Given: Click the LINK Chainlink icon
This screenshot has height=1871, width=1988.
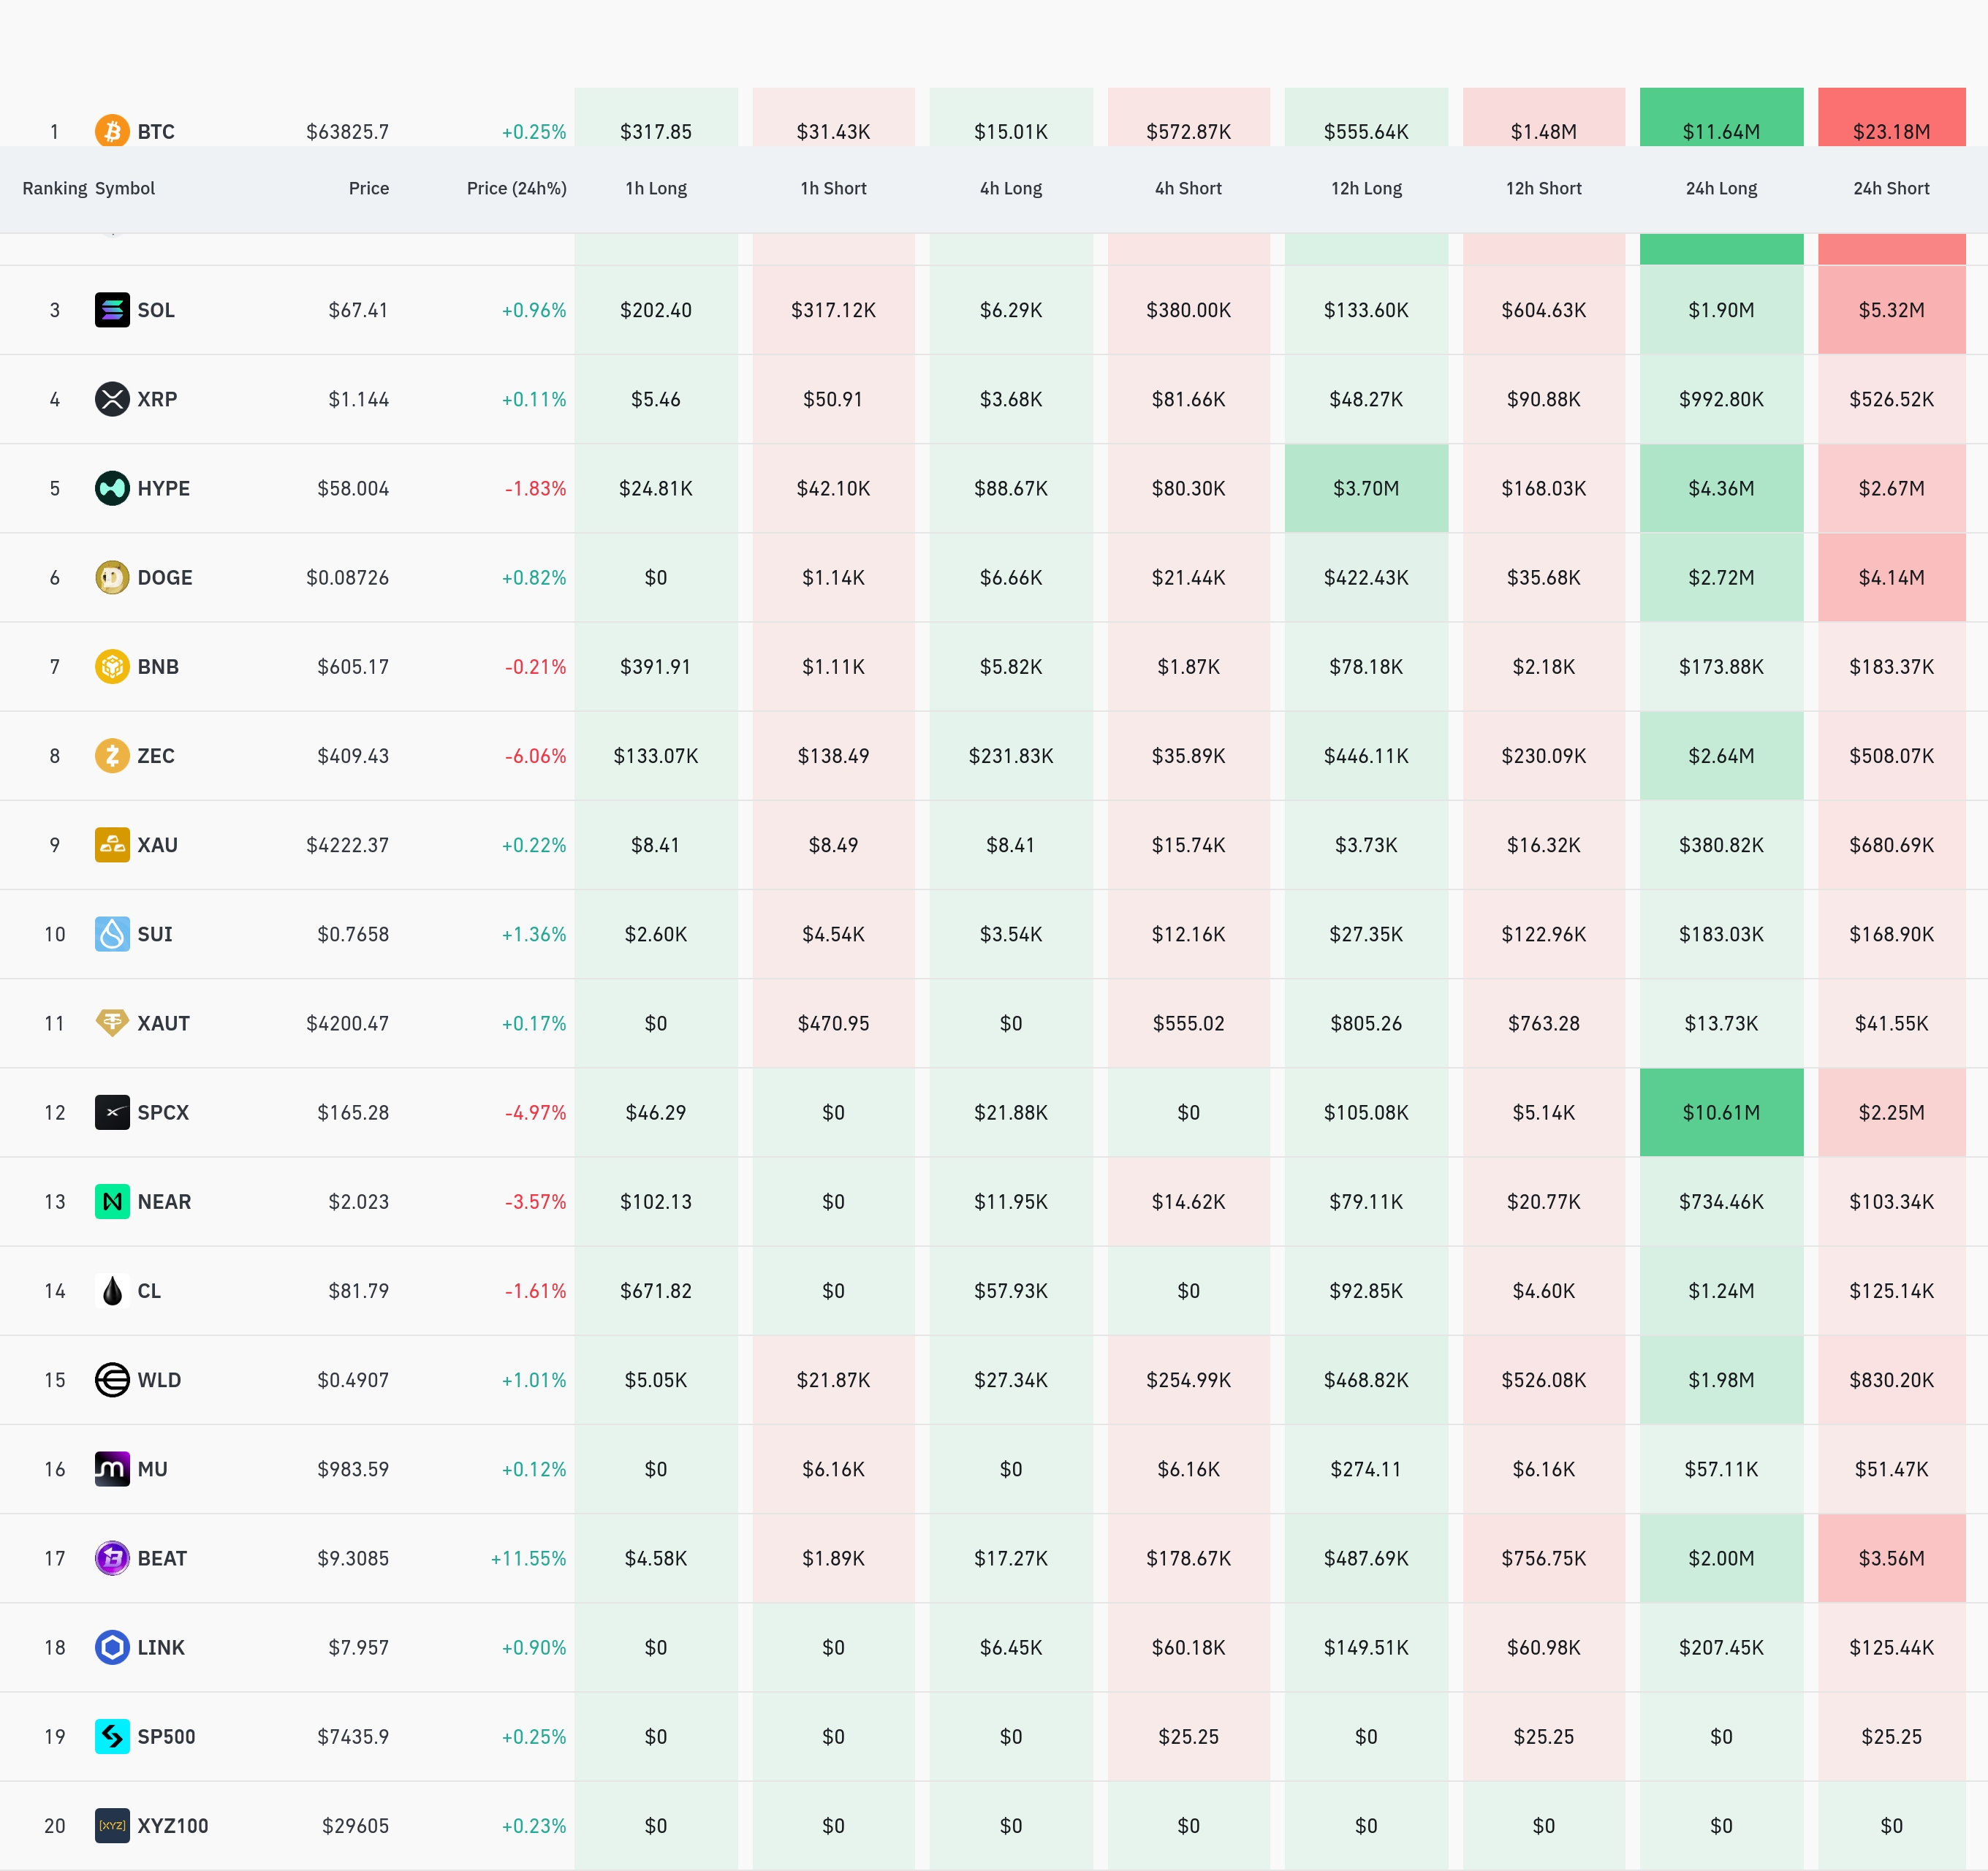Looking at the screenshot, I should click(x=112, y=1647).
